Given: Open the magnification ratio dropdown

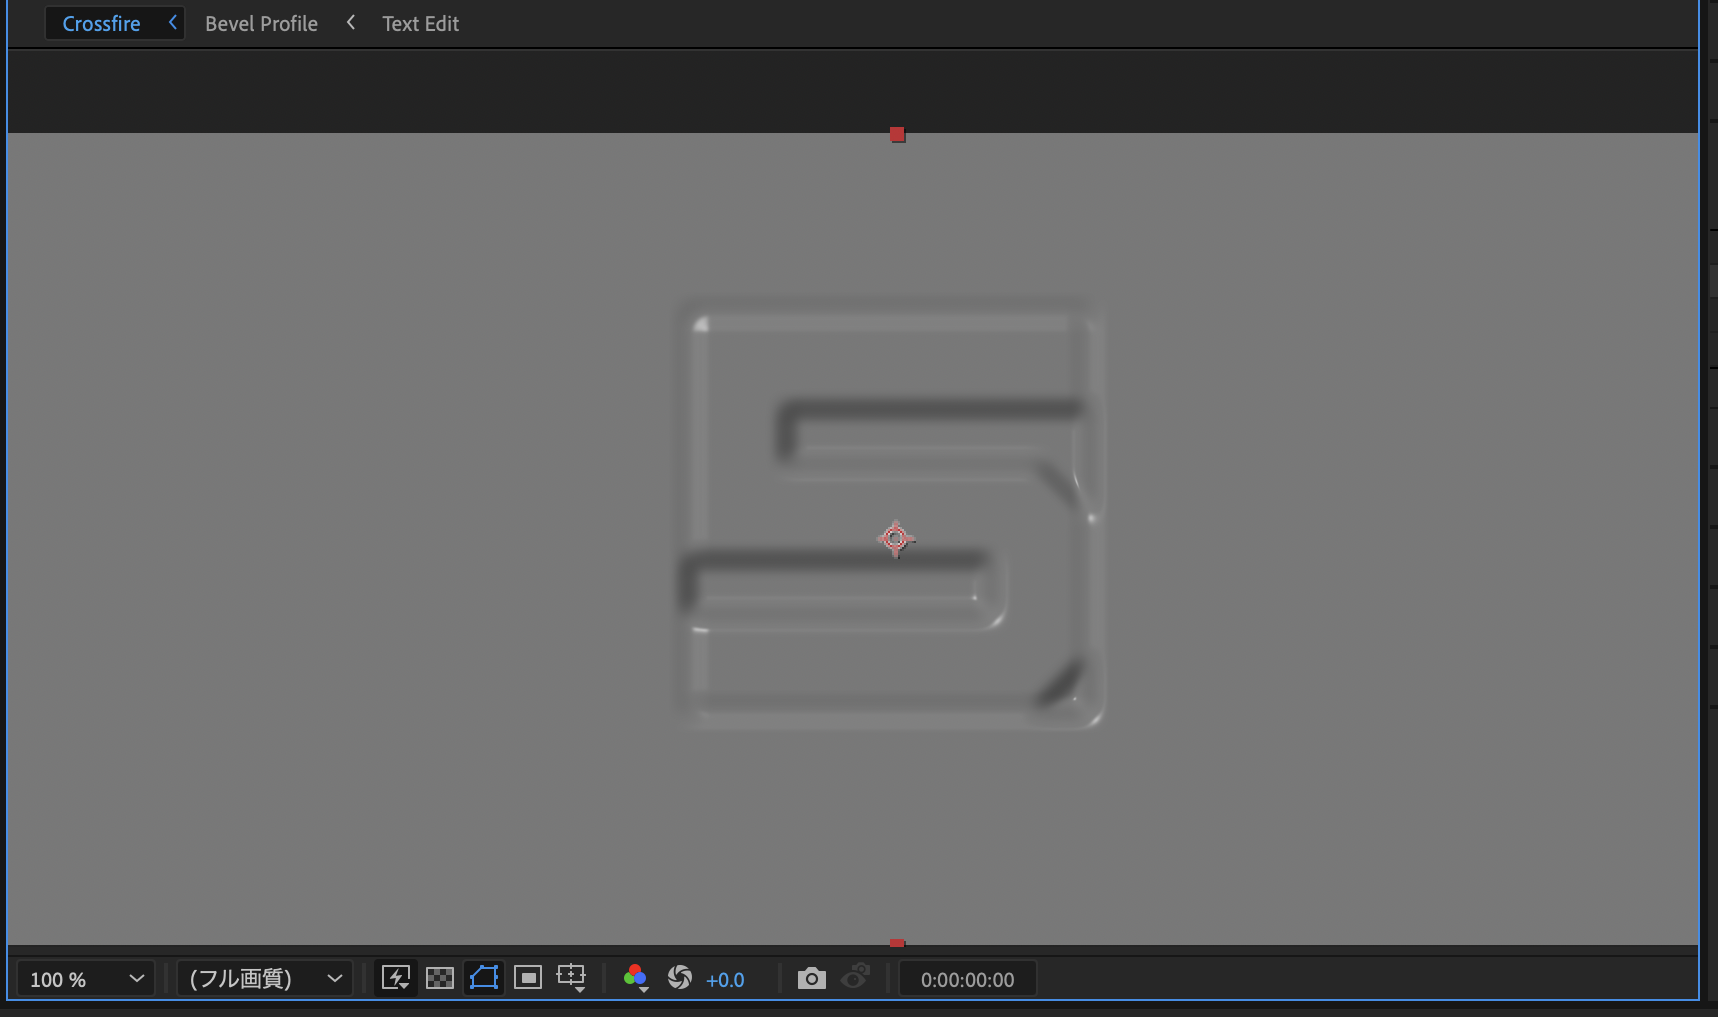Looking at the screenshot, I should (x=85, y=978).
